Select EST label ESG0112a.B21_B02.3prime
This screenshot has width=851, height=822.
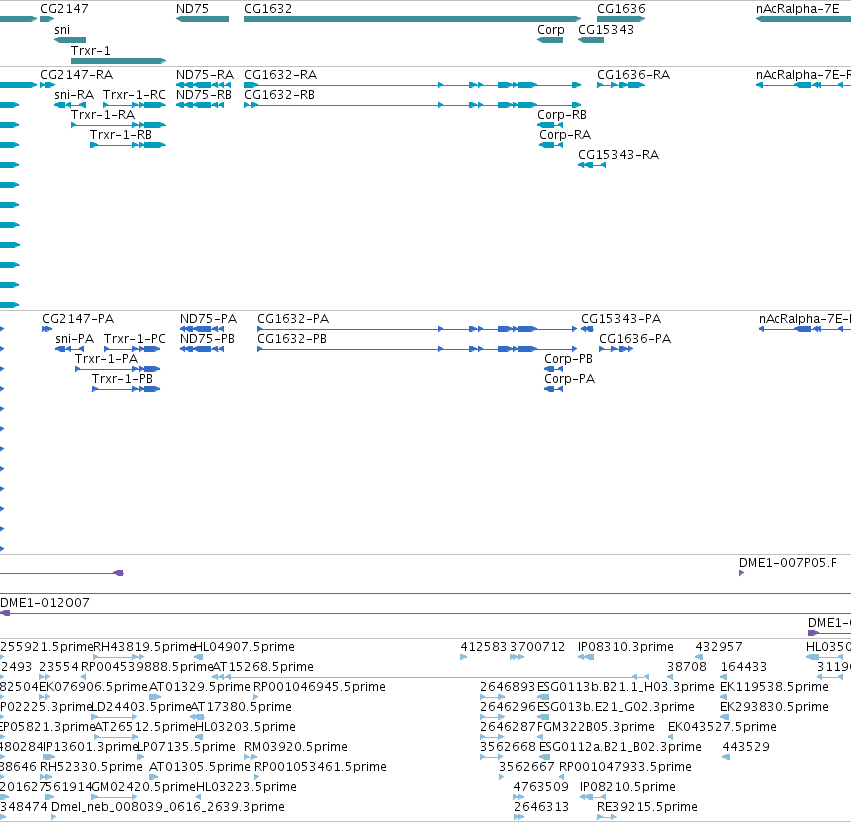pyautogui.click(x=620, y=747)
